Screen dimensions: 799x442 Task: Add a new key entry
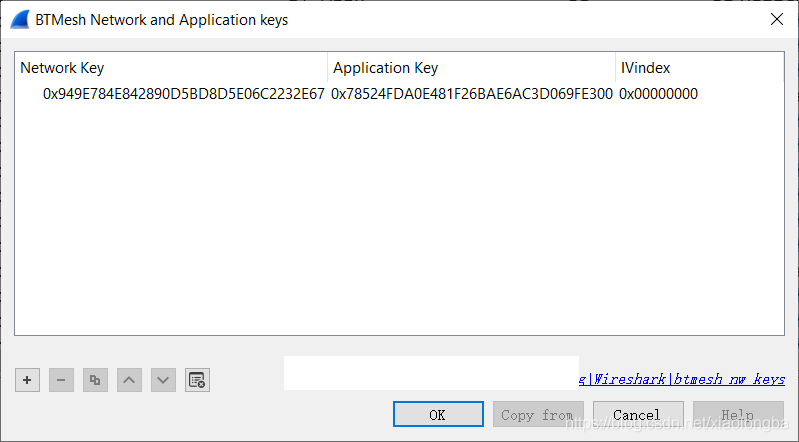27,380
